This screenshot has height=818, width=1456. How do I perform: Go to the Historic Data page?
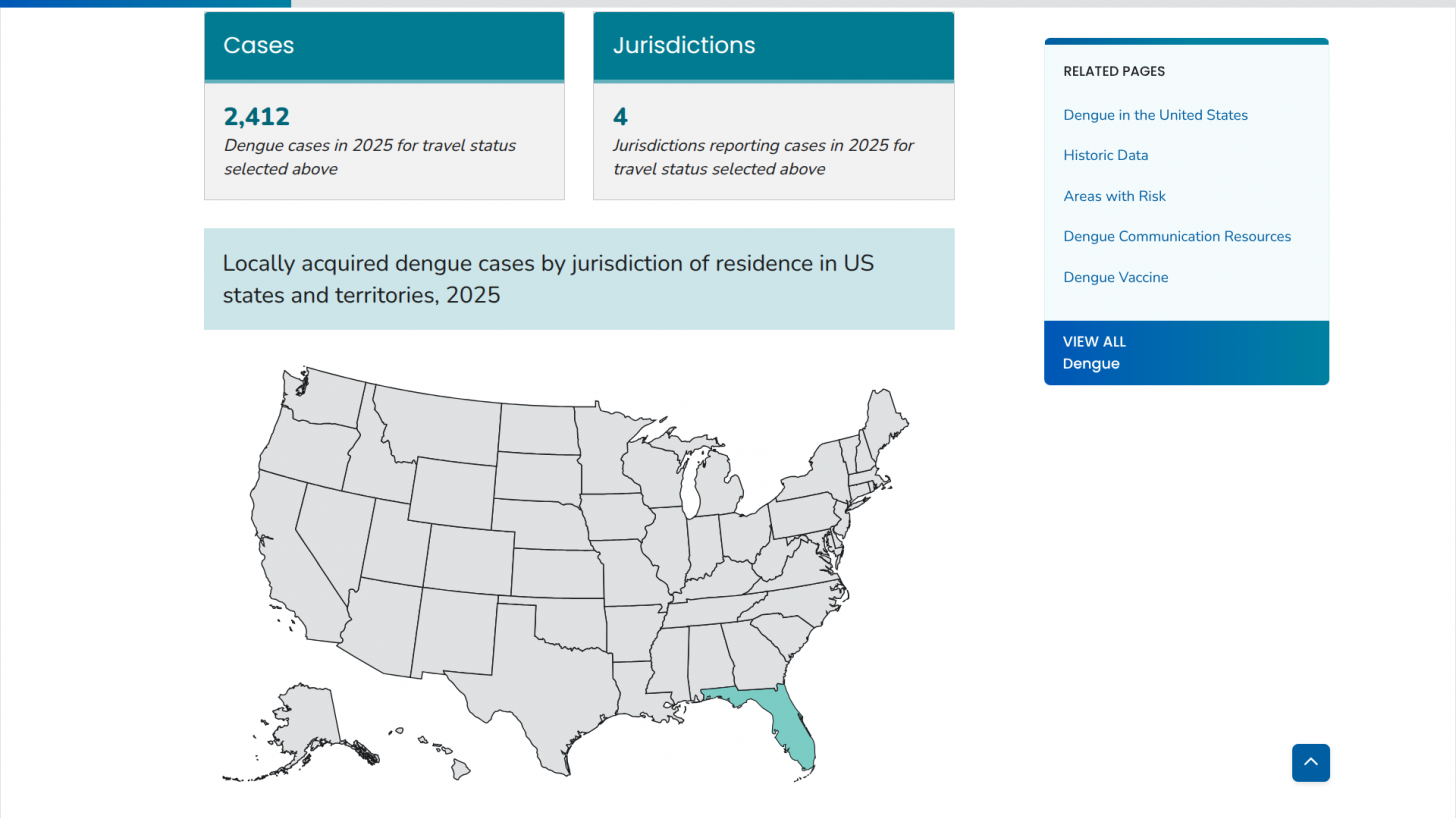click(1105, 155)
